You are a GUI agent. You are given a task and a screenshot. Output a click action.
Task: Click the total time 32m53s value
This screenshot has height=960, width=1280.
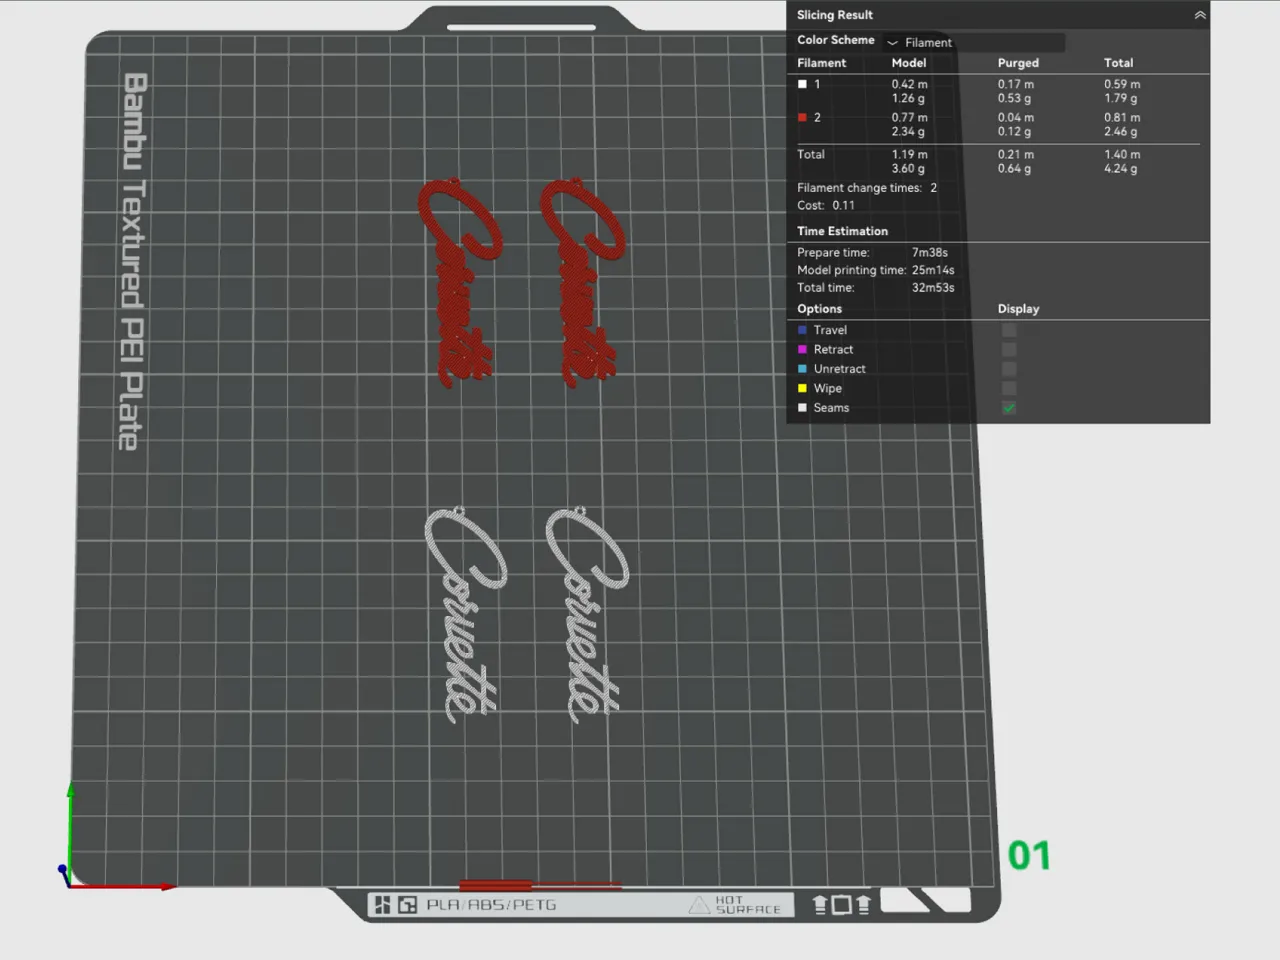(933, 287)
